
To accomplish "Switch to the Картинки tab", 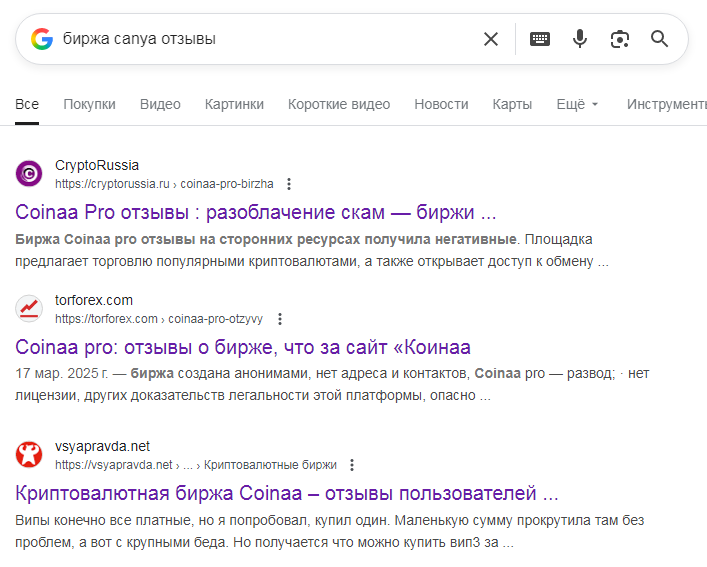I will (234, 104).
